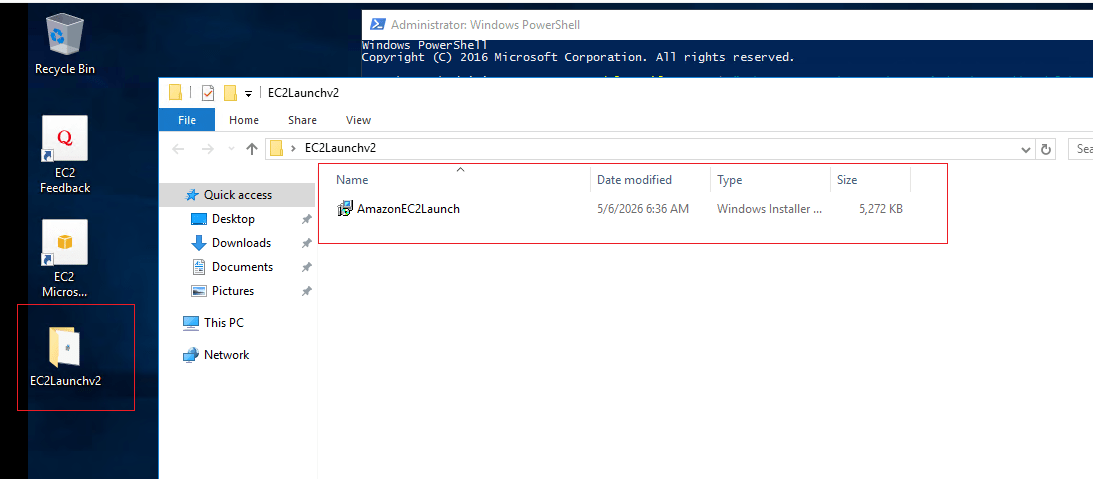The width and height of the screenshot is (1093, 479).
Task: Click the pin icon beside Downloads
Action: click(x=306, y=243)
